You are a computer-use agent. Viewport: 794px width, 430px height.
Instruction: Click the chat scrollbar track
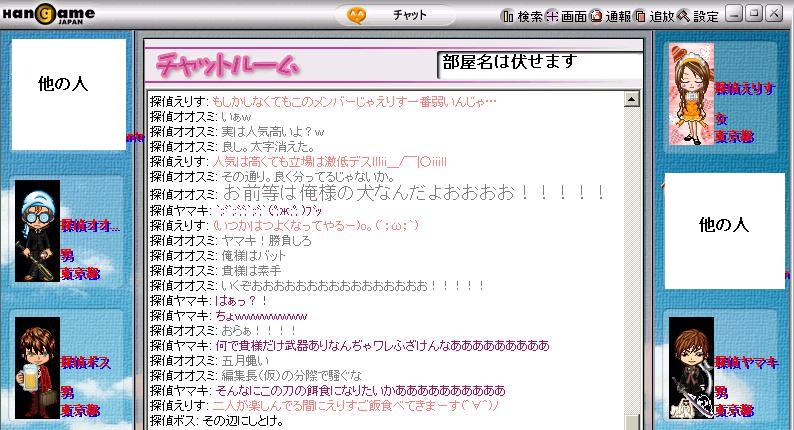point(631,261)
